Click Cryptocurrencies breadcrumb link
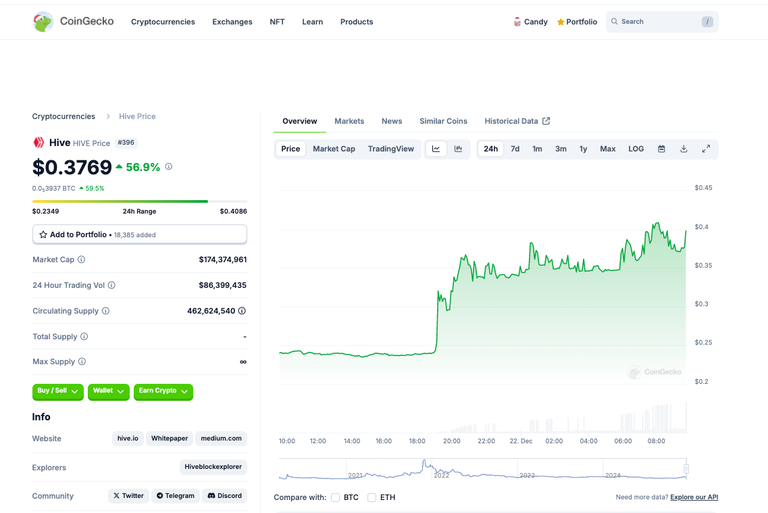This screenshot has height=513, width=768. point(64,117)
